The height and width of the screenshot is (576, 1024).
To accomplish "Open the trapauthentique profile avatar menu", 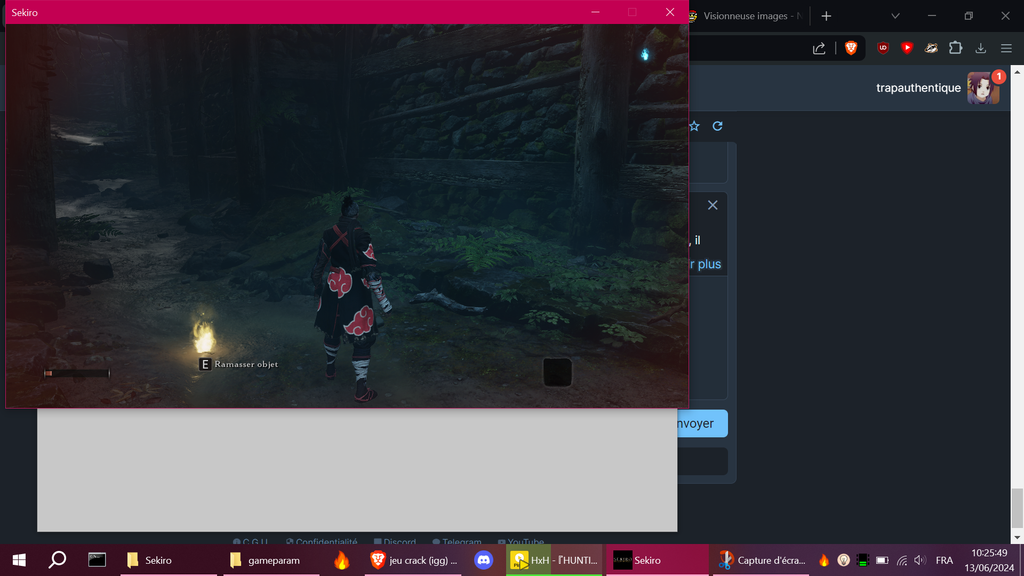I will pos(982,88).
